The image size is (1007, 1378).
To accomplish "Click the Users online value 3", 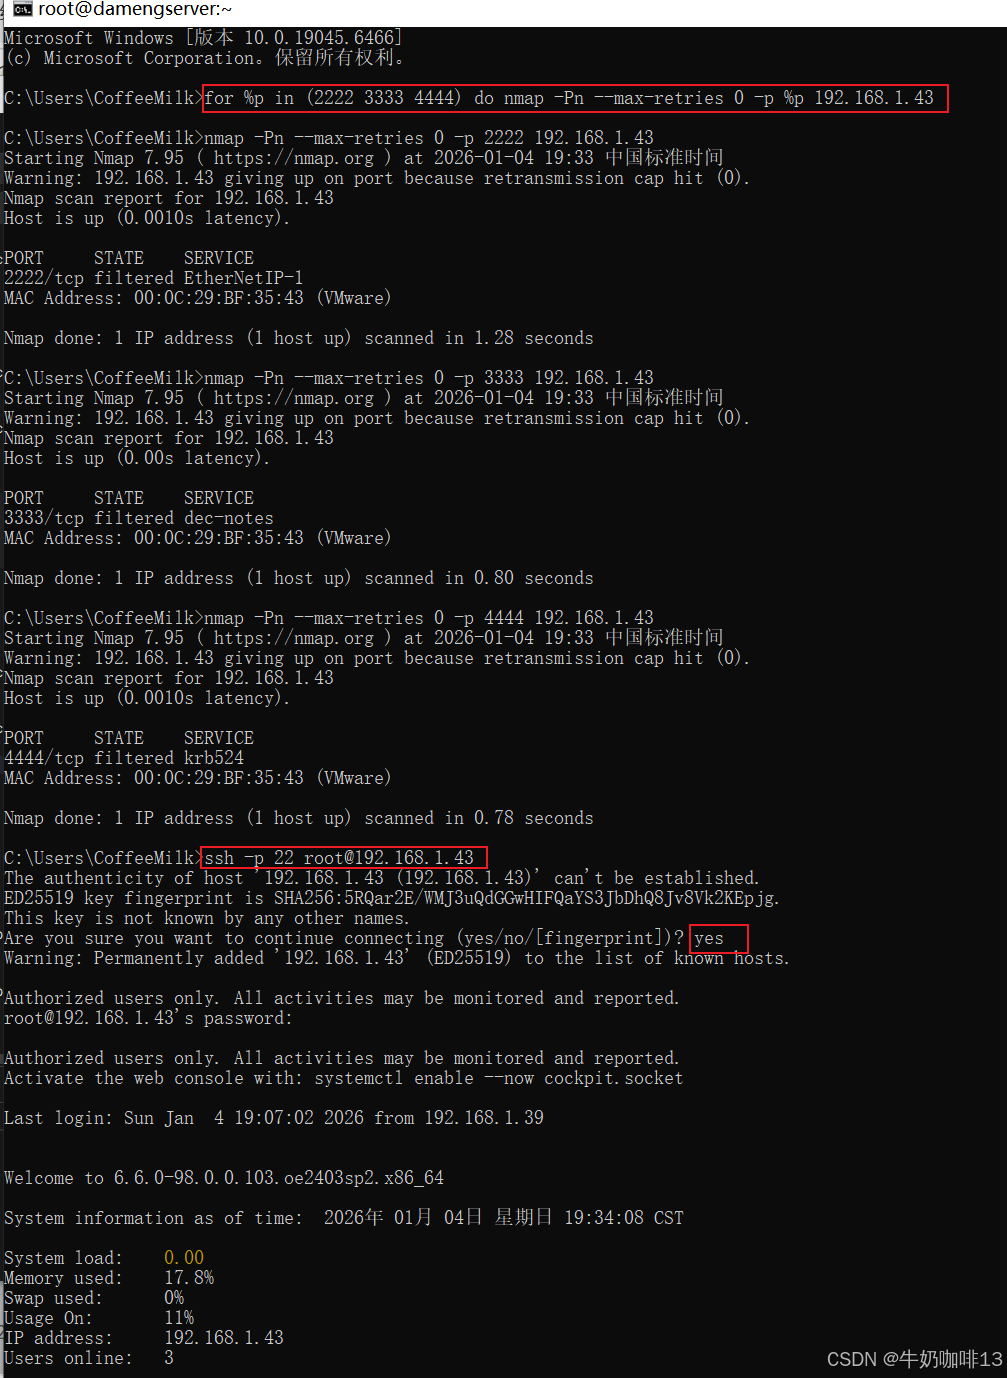I will click(x=169, y=1358).
